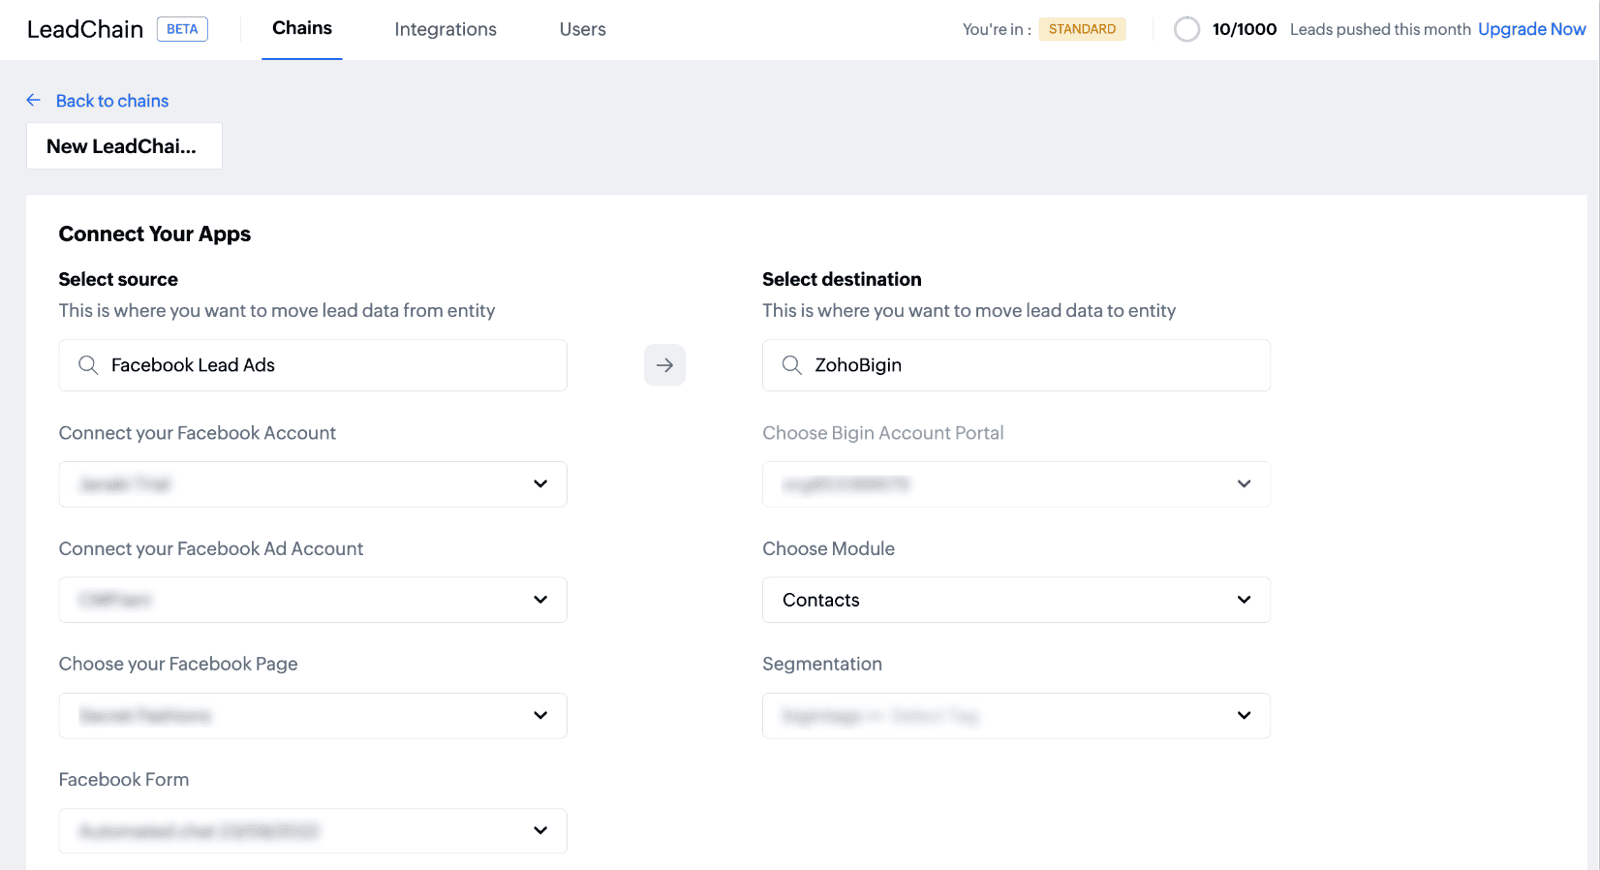Click the back arrow icon beside Back to chains
Image resolution: width=1600 pixels, height=870 pixels.
(33, 100)
